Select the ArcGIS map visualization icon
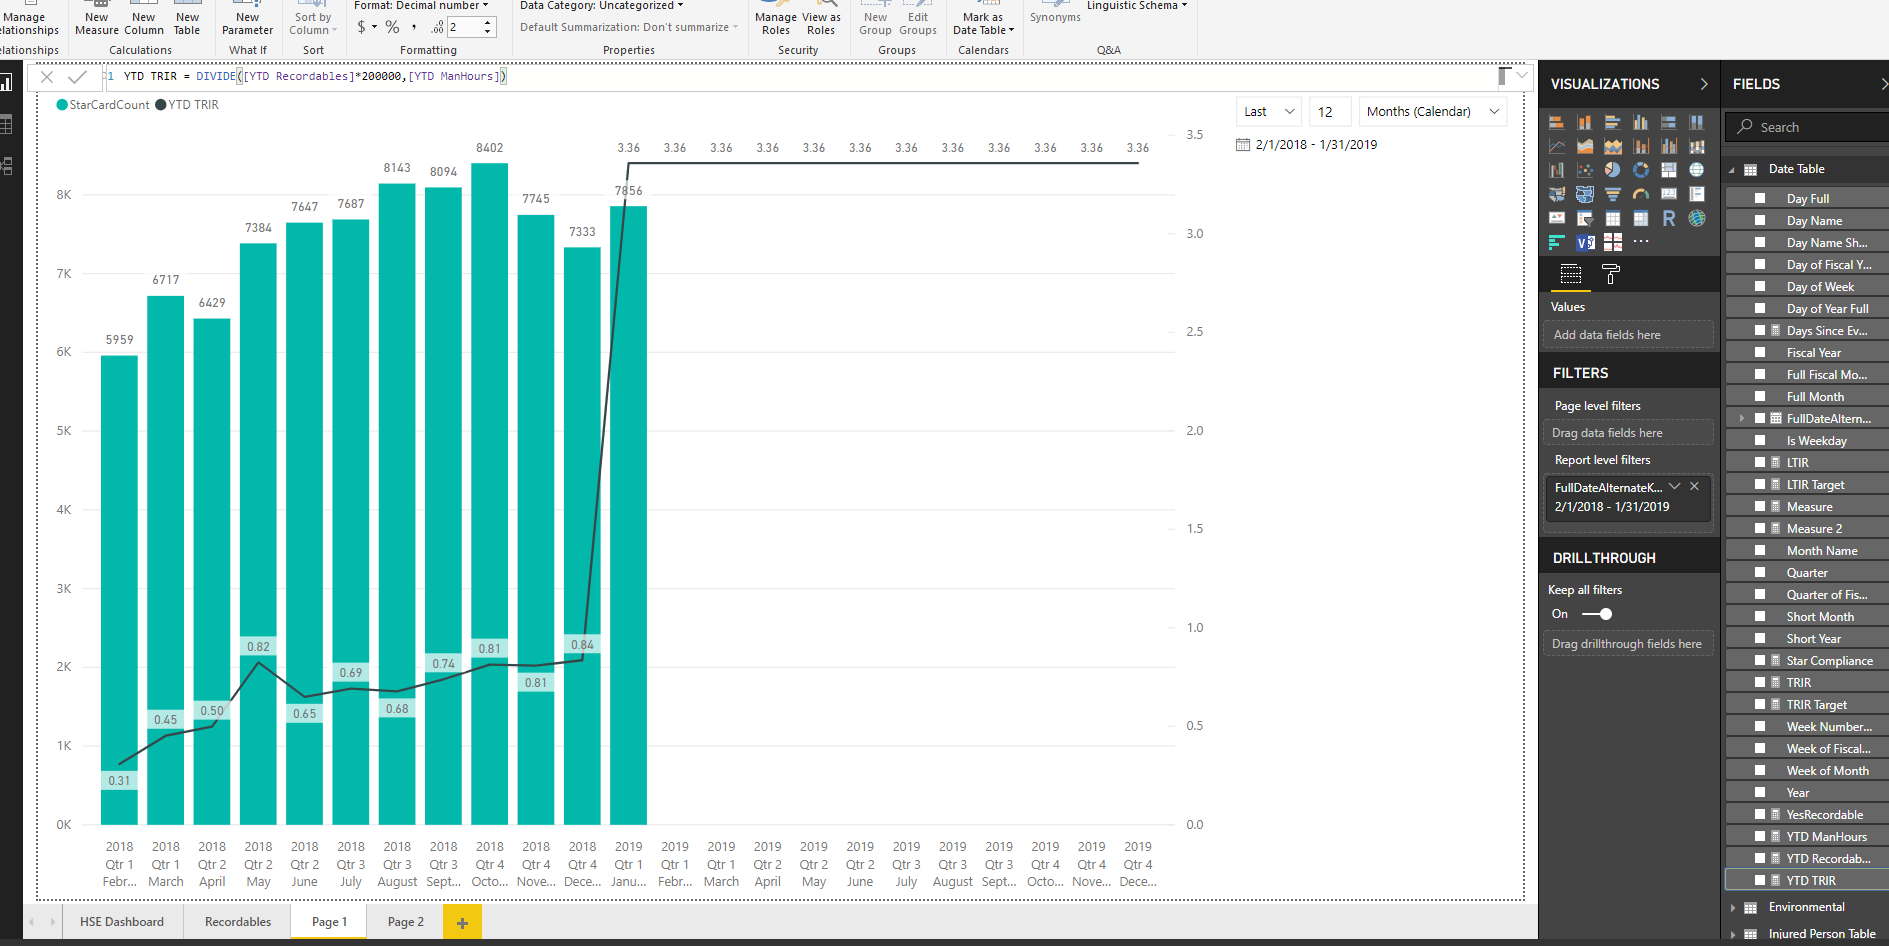 tap(1697, 218)
